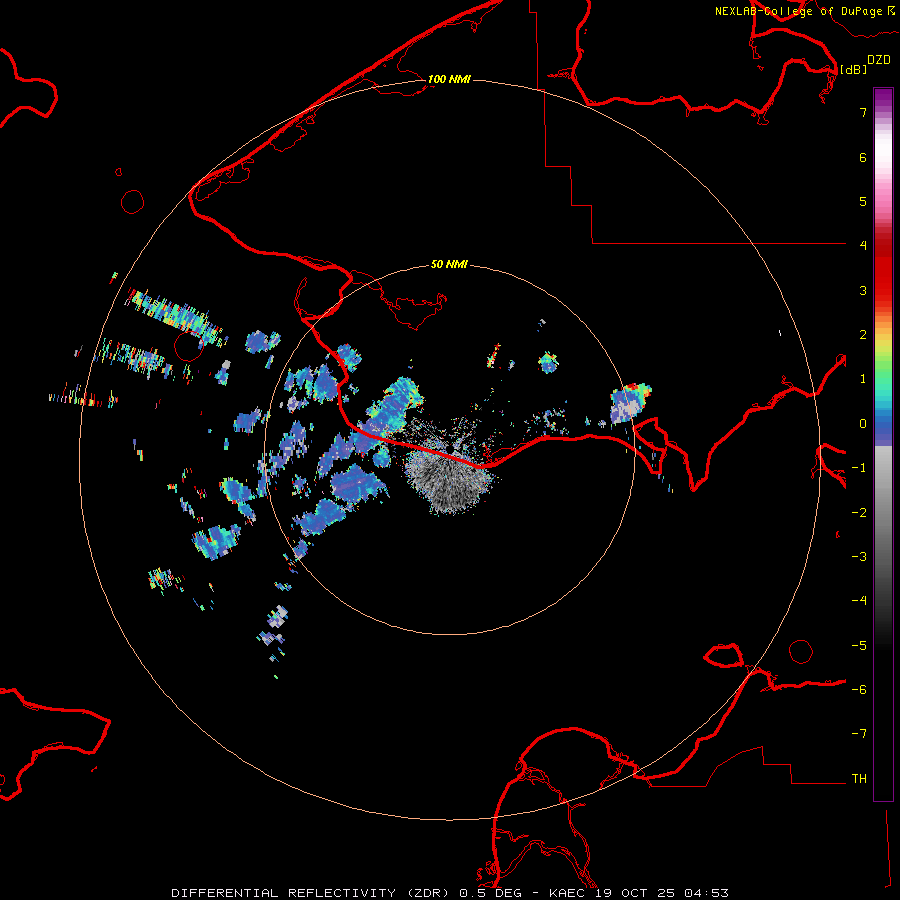Click the -1 value on color scale

coord(859,468)
